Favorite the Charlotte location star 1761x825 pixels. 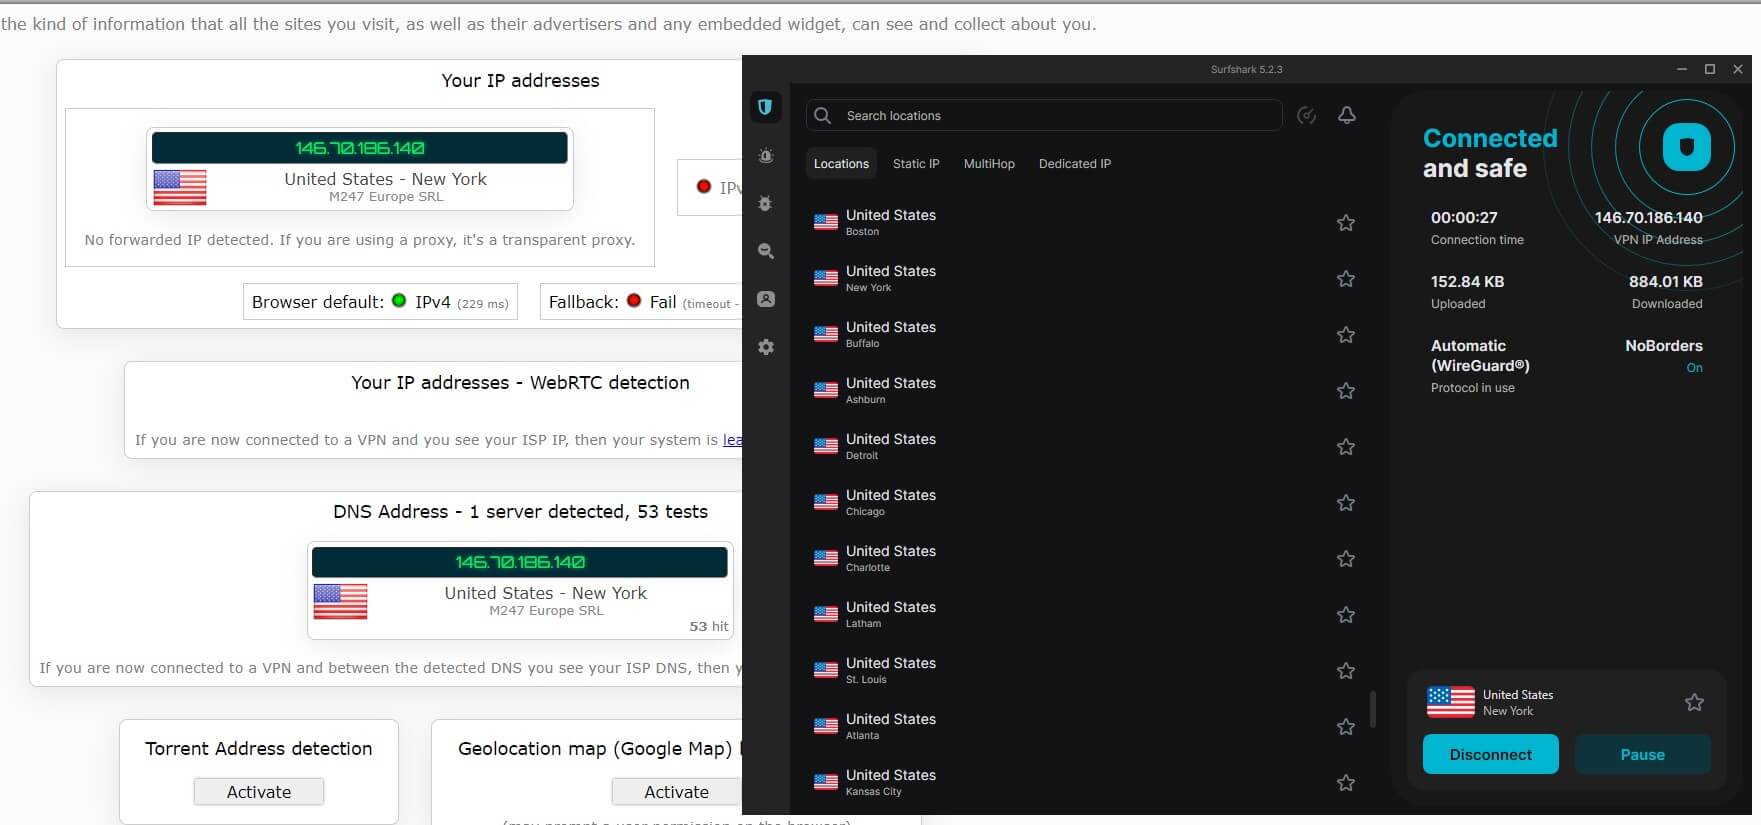tap(1346, 559)
